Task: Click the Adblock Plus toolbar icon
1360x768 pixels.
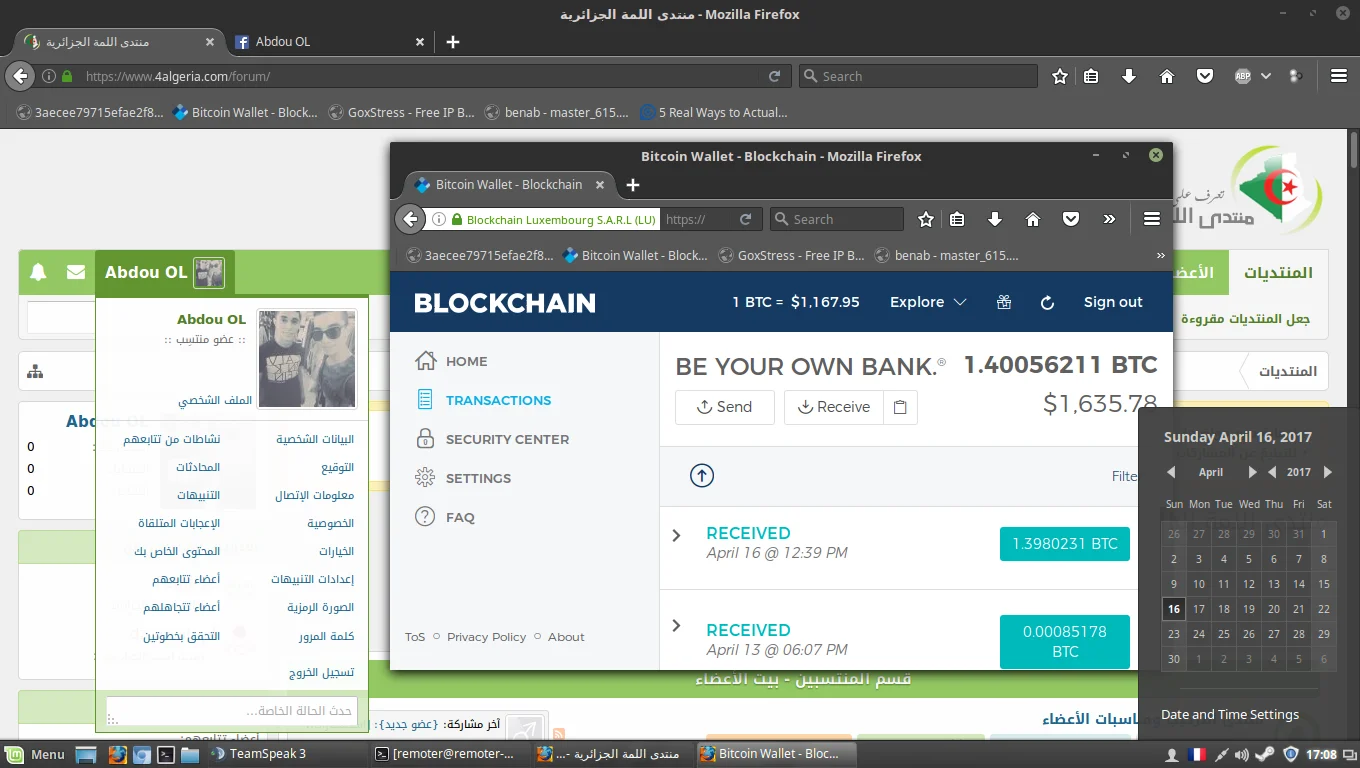Action: 1242,76
